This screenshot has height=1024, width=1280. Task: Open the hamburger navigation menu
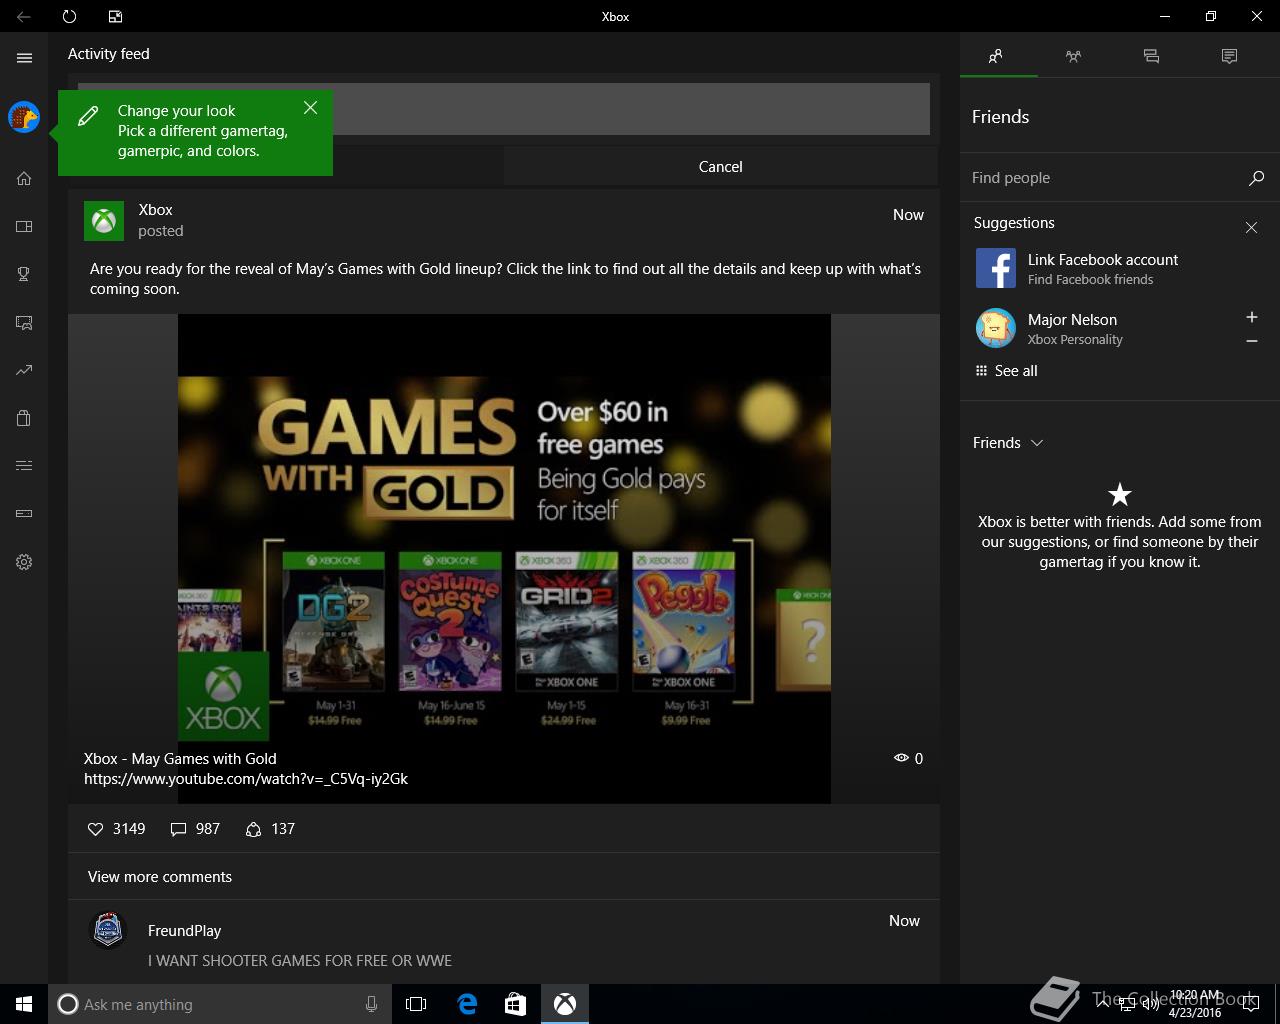click(24, 58)
